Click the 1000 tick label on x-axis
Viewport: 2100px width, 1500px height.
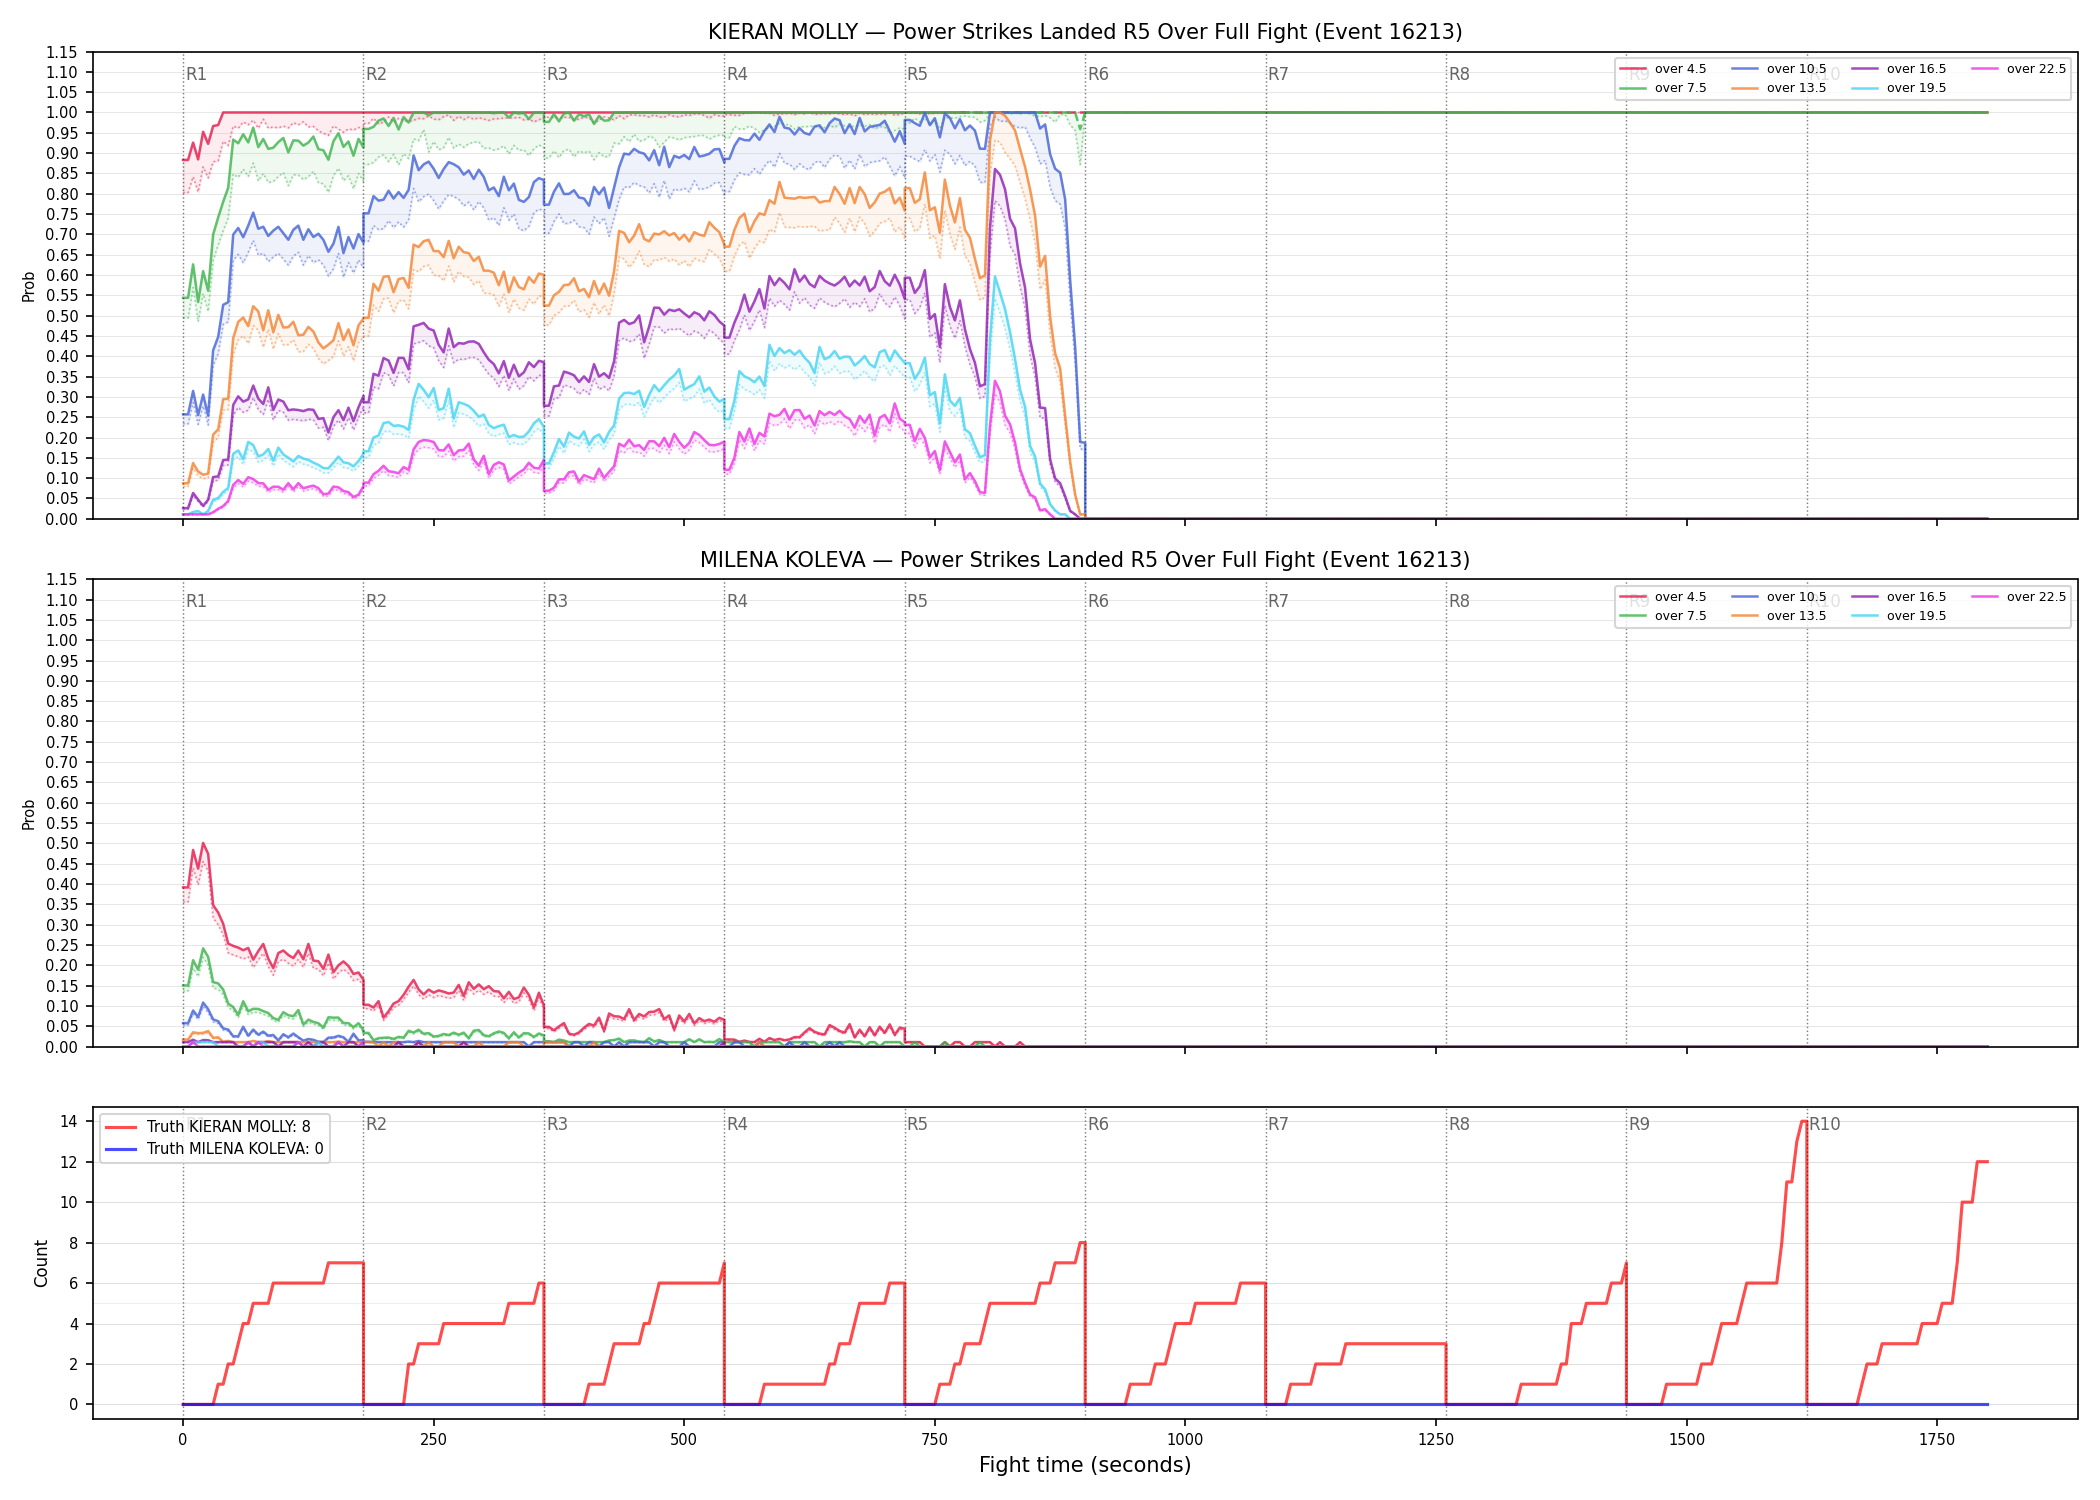click(x=1185, y=1440)
